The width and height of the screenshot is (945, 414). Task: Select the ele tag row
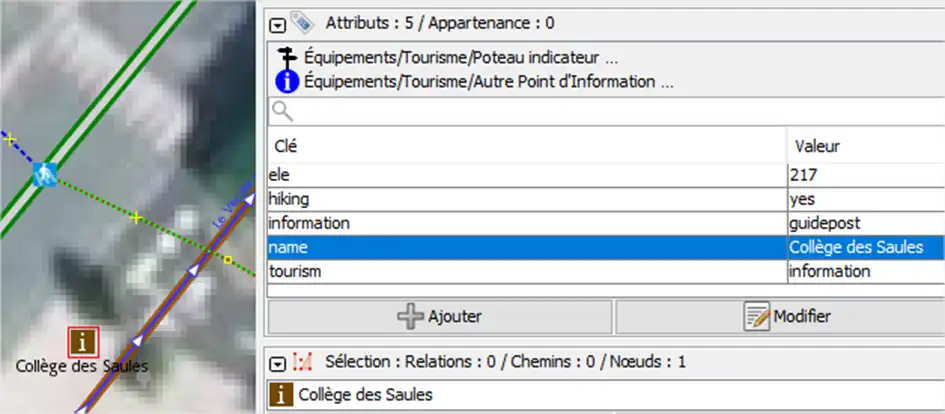point(526,175)
